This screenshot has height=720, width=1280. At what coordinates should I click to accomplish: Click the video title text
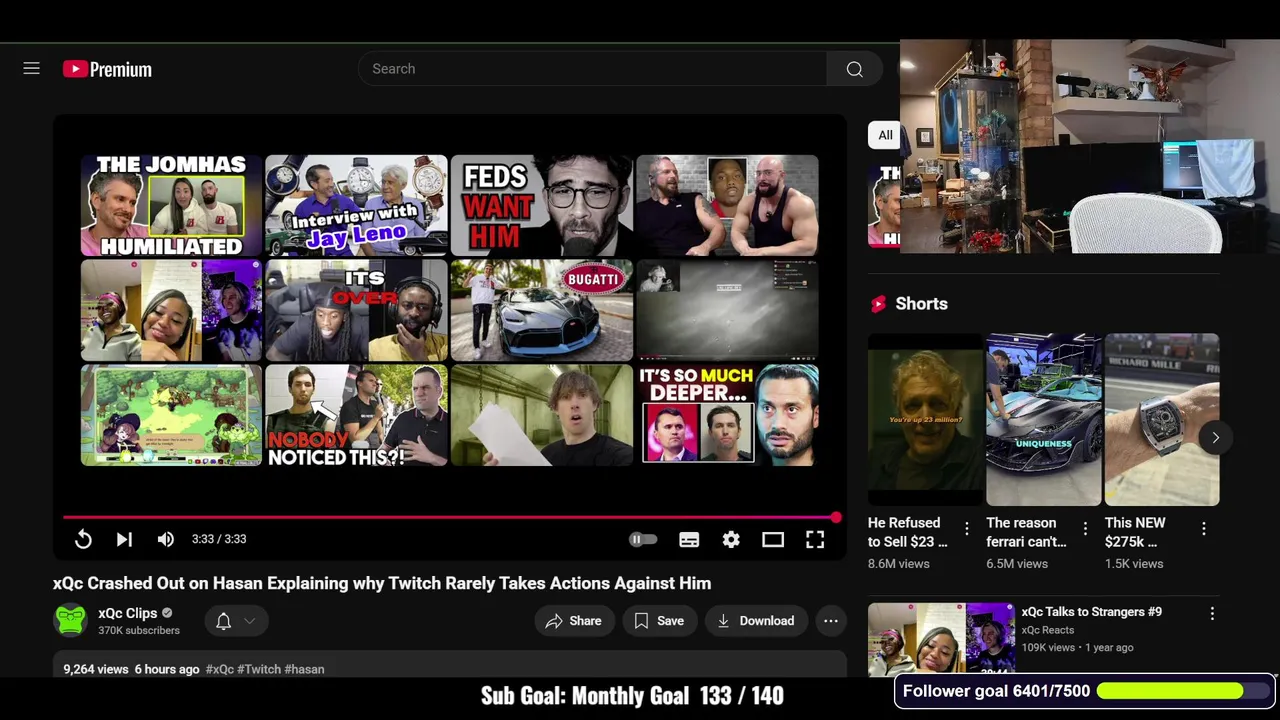(x=382, y=583)
